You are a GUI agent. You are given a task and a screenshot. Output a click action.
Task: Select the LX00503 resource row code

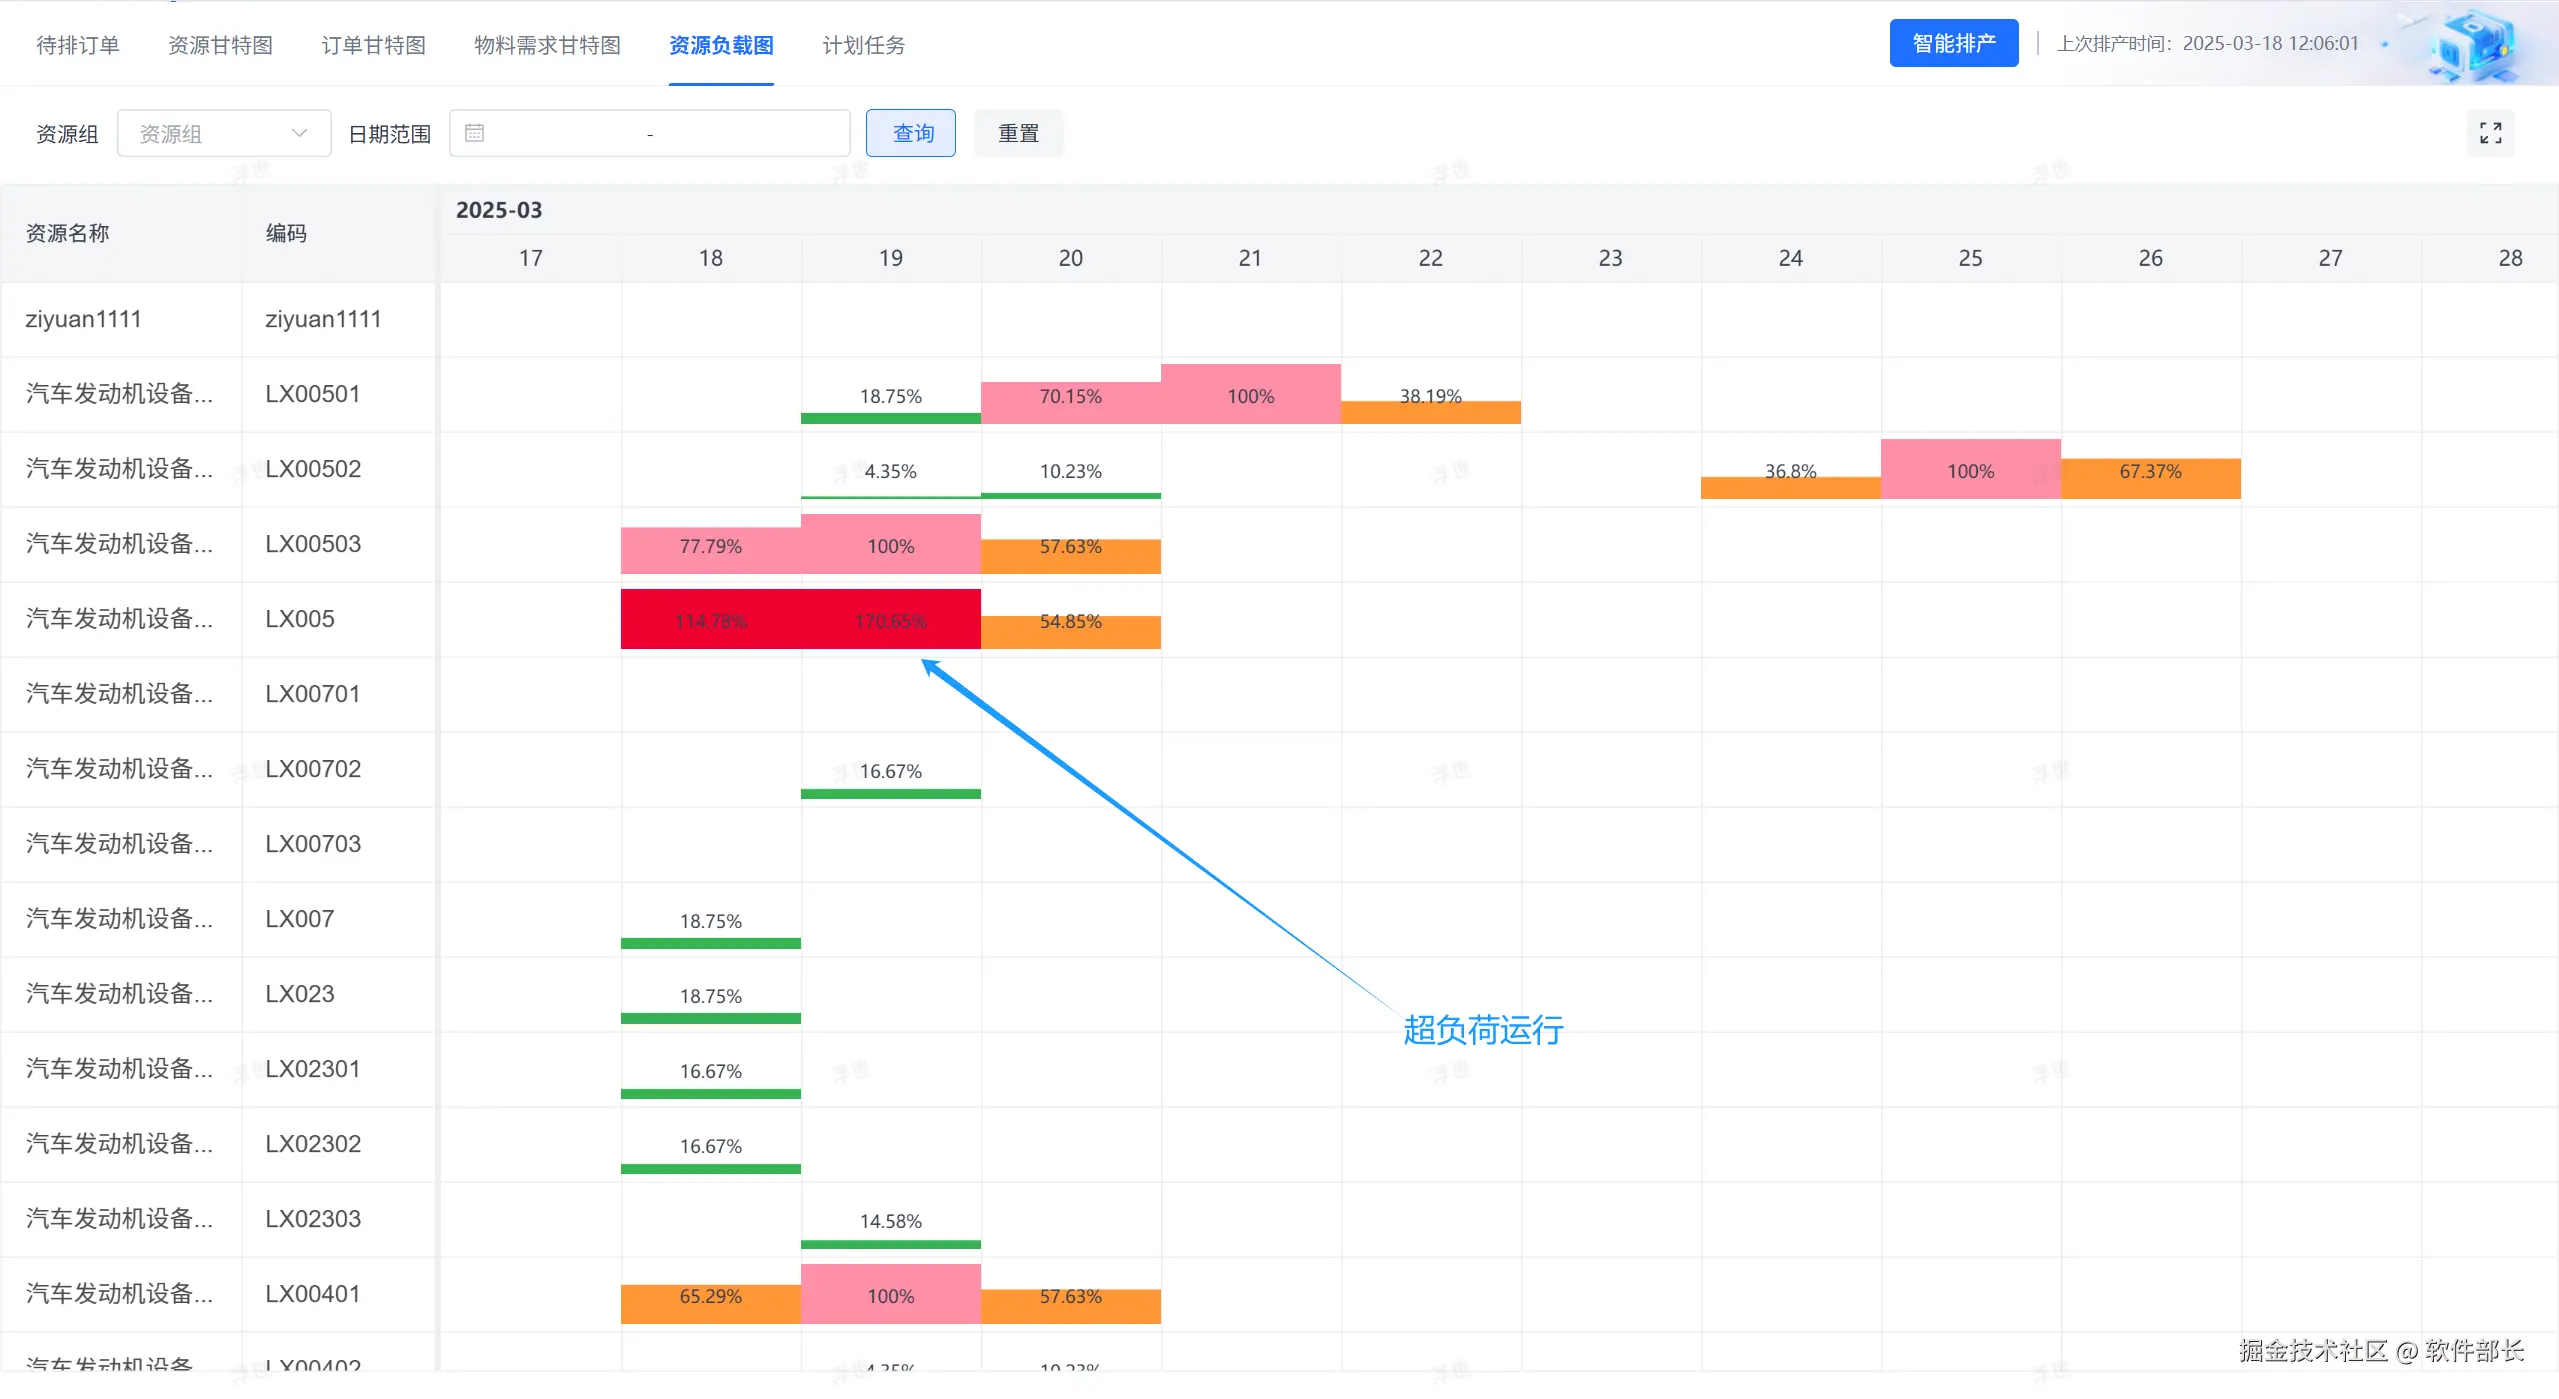coord(313,544)
